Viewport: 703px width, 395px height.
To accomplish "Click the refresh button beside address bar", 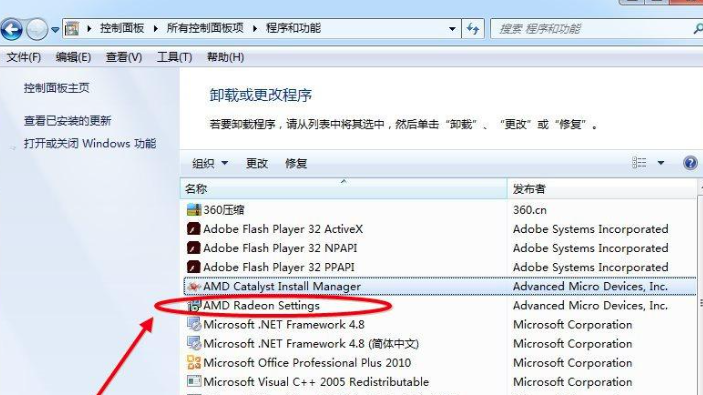I will pyautogui.click(x=473, y=29).
